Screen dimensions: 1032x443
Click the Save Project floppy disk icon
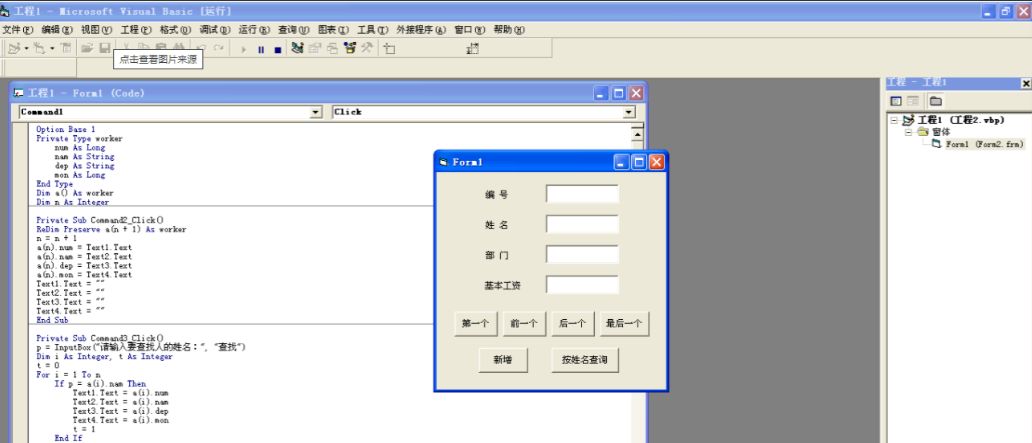pyautogui.click(x=105, y=48)
